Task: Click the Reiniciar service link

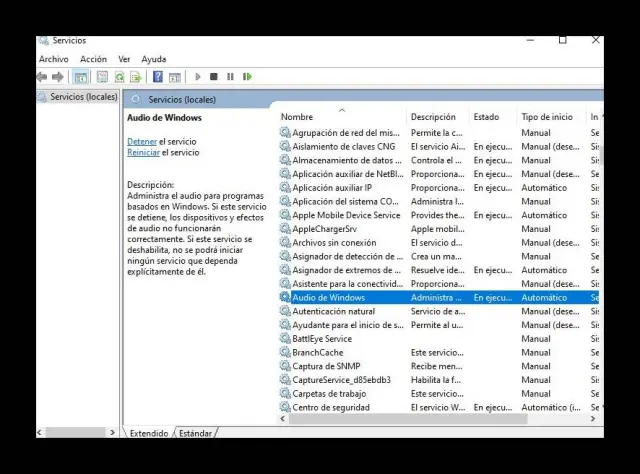Action: 143,153
